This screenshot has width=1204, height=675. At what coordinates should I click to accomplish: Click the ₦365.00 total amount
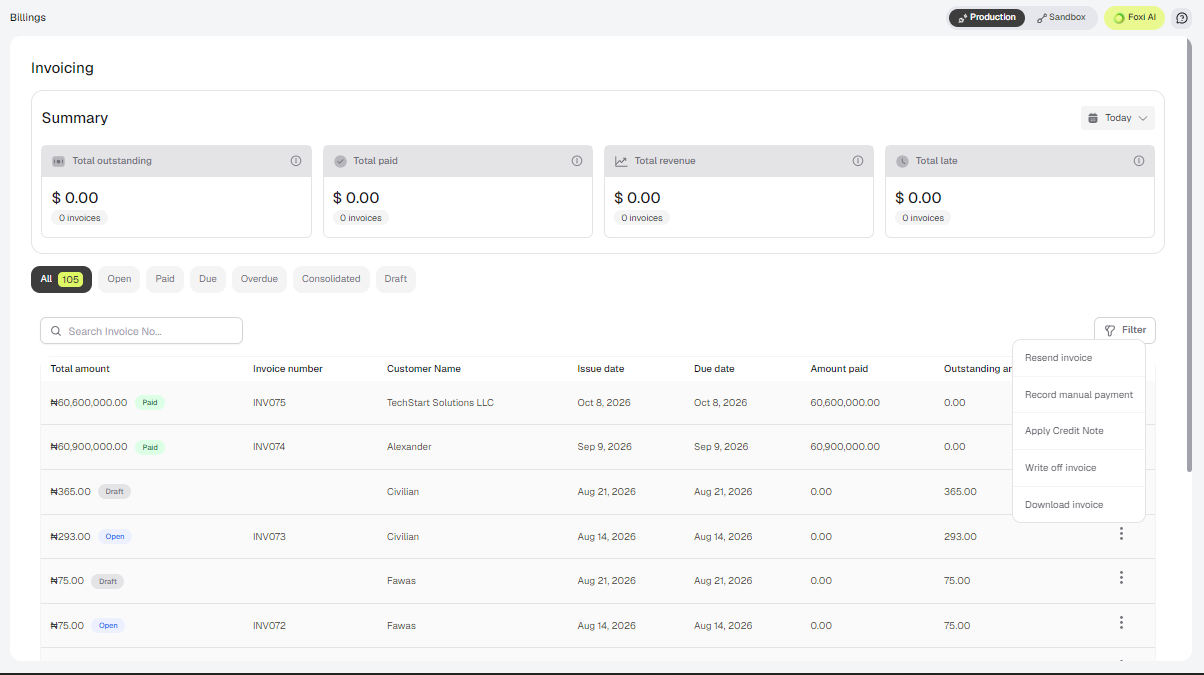click(70, 492)
